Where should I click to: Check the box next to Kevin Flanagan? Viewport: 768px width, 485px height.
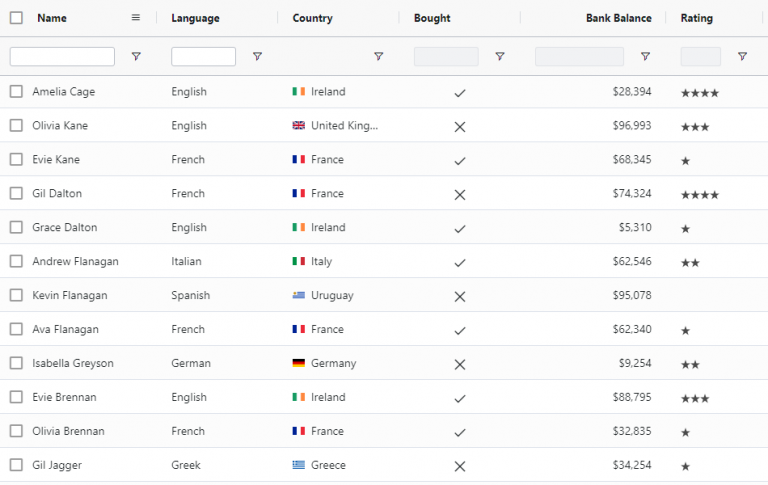(16, 295)
